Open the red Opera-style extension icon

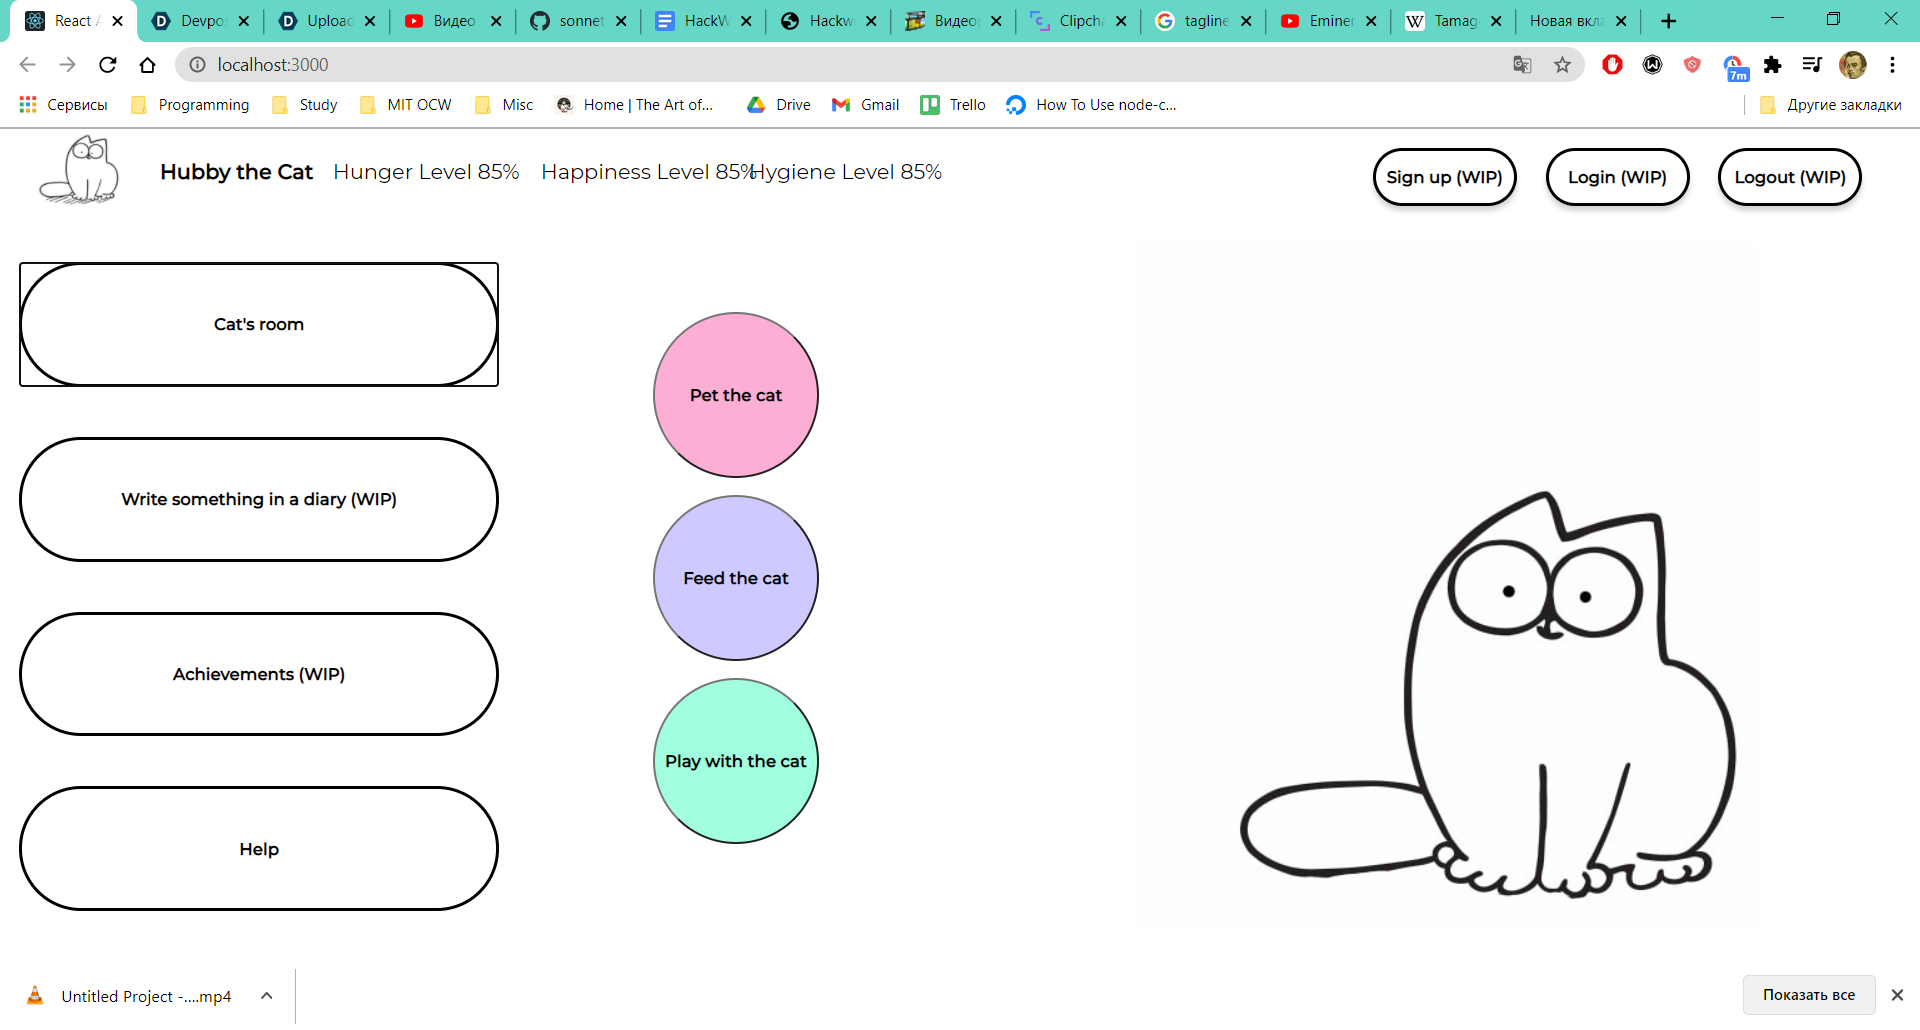coord(1612,65)
